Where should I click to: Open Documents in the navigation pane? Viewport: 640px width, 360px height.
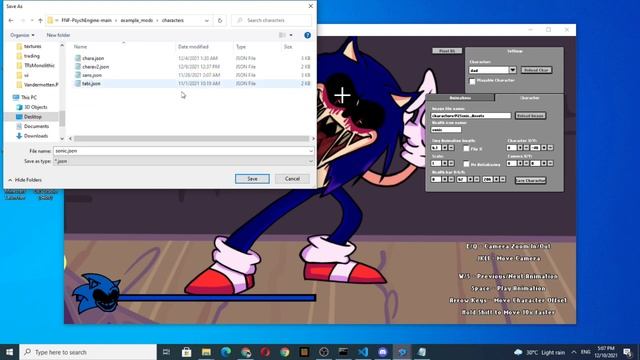pos(36,126)
